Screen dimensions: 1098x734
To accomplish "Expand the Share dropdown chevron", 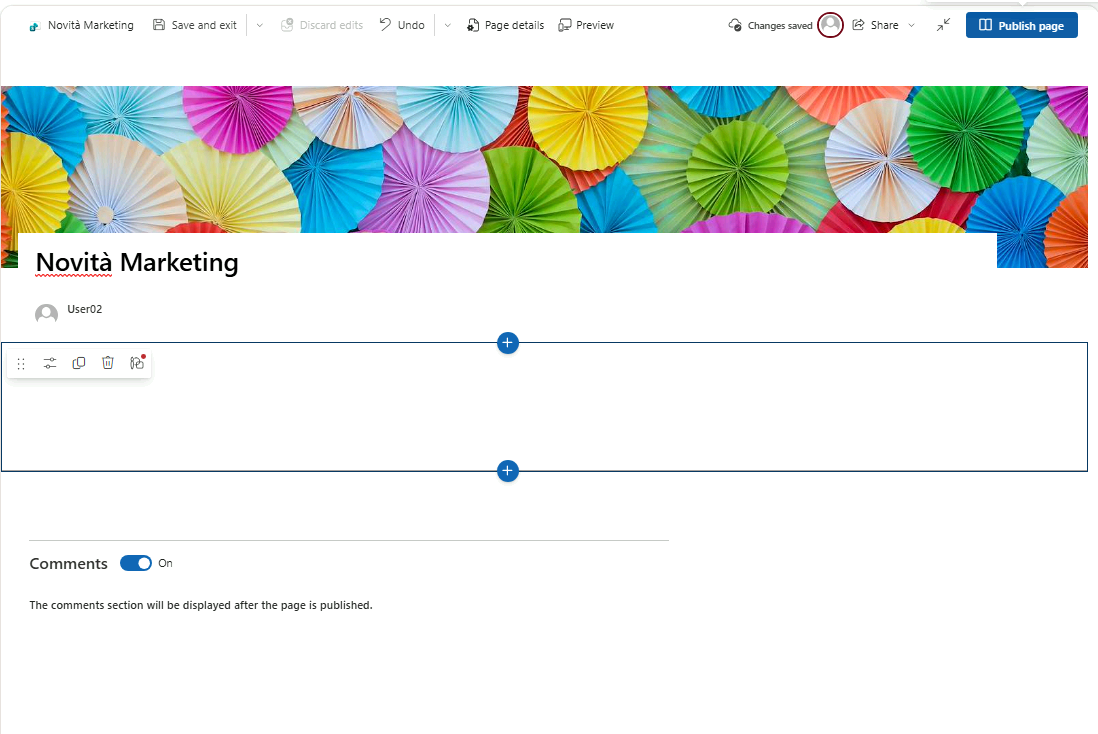I will point(911,25).
